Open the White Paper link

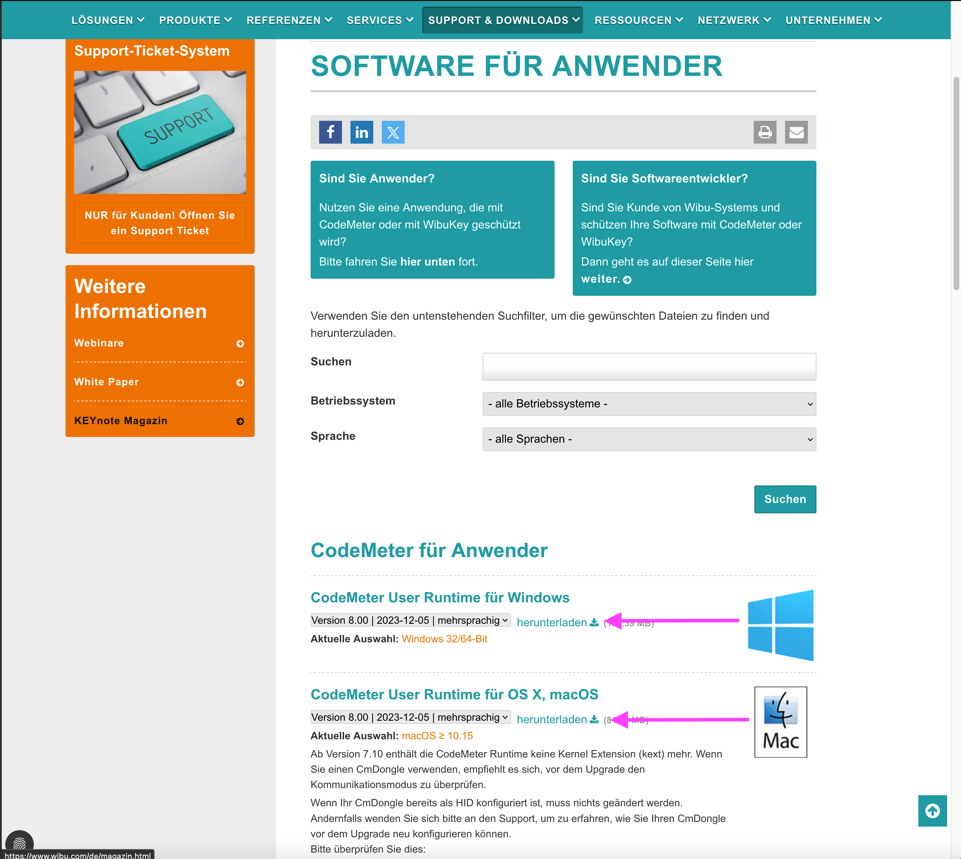(106, 382)
